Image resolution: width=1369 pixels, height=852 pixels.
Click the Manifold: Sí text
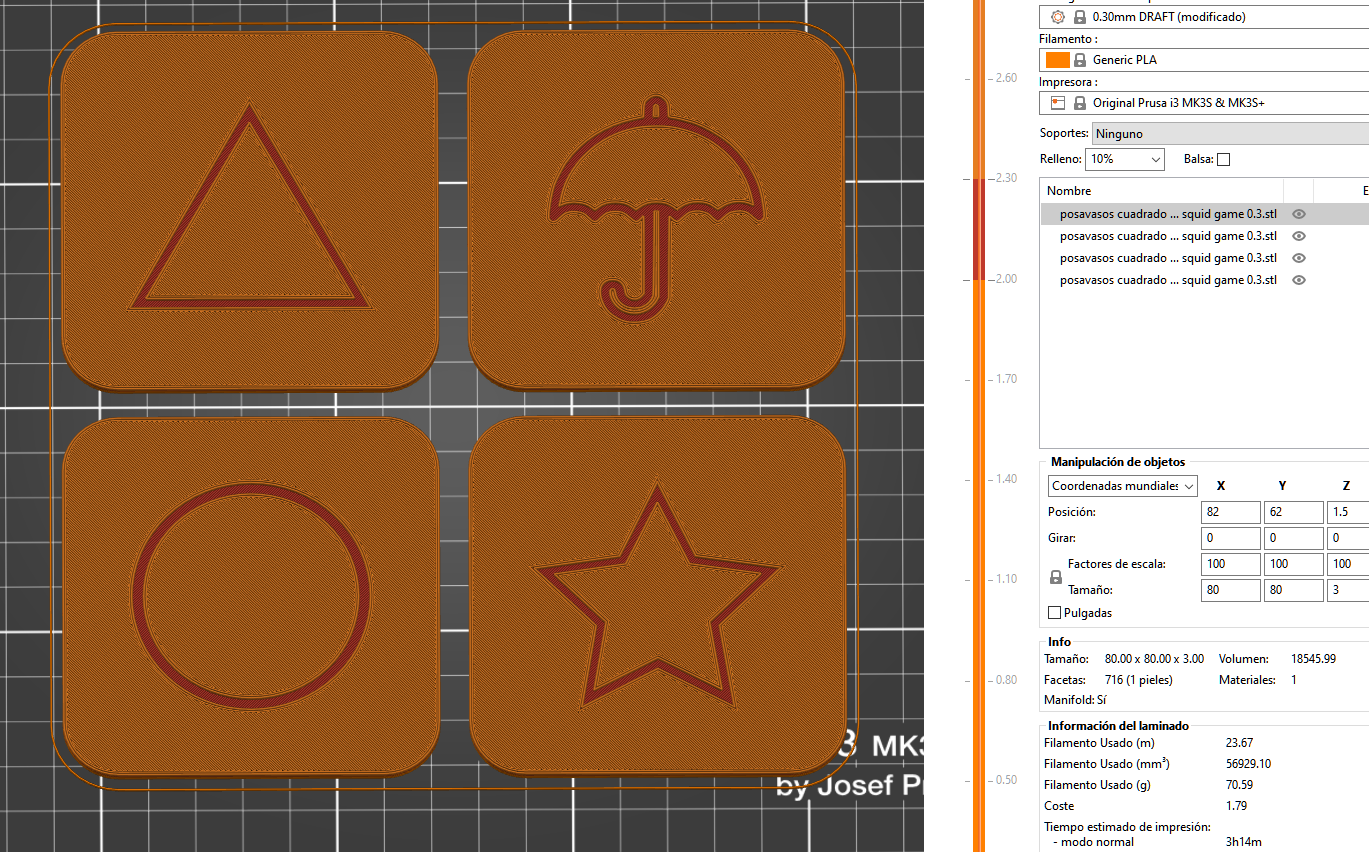[1075, 700]
